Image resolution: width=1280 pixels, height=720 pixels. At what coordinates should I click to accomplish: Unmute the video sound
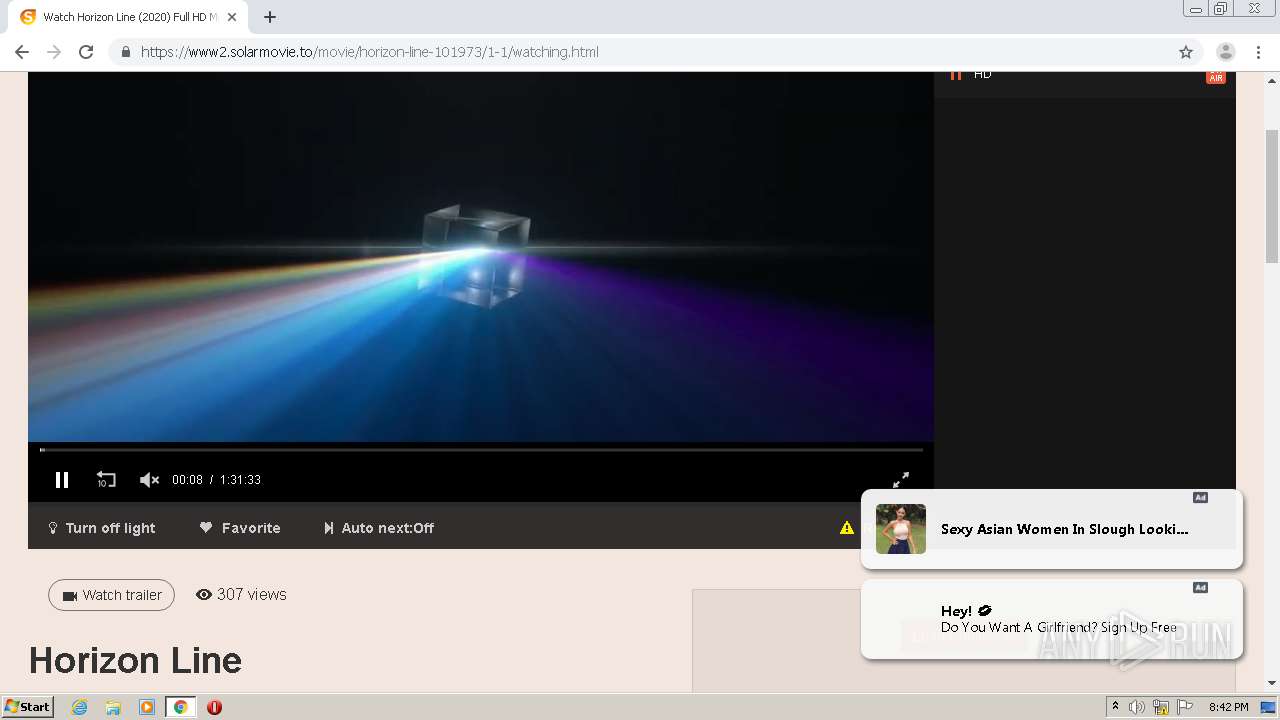149,480
